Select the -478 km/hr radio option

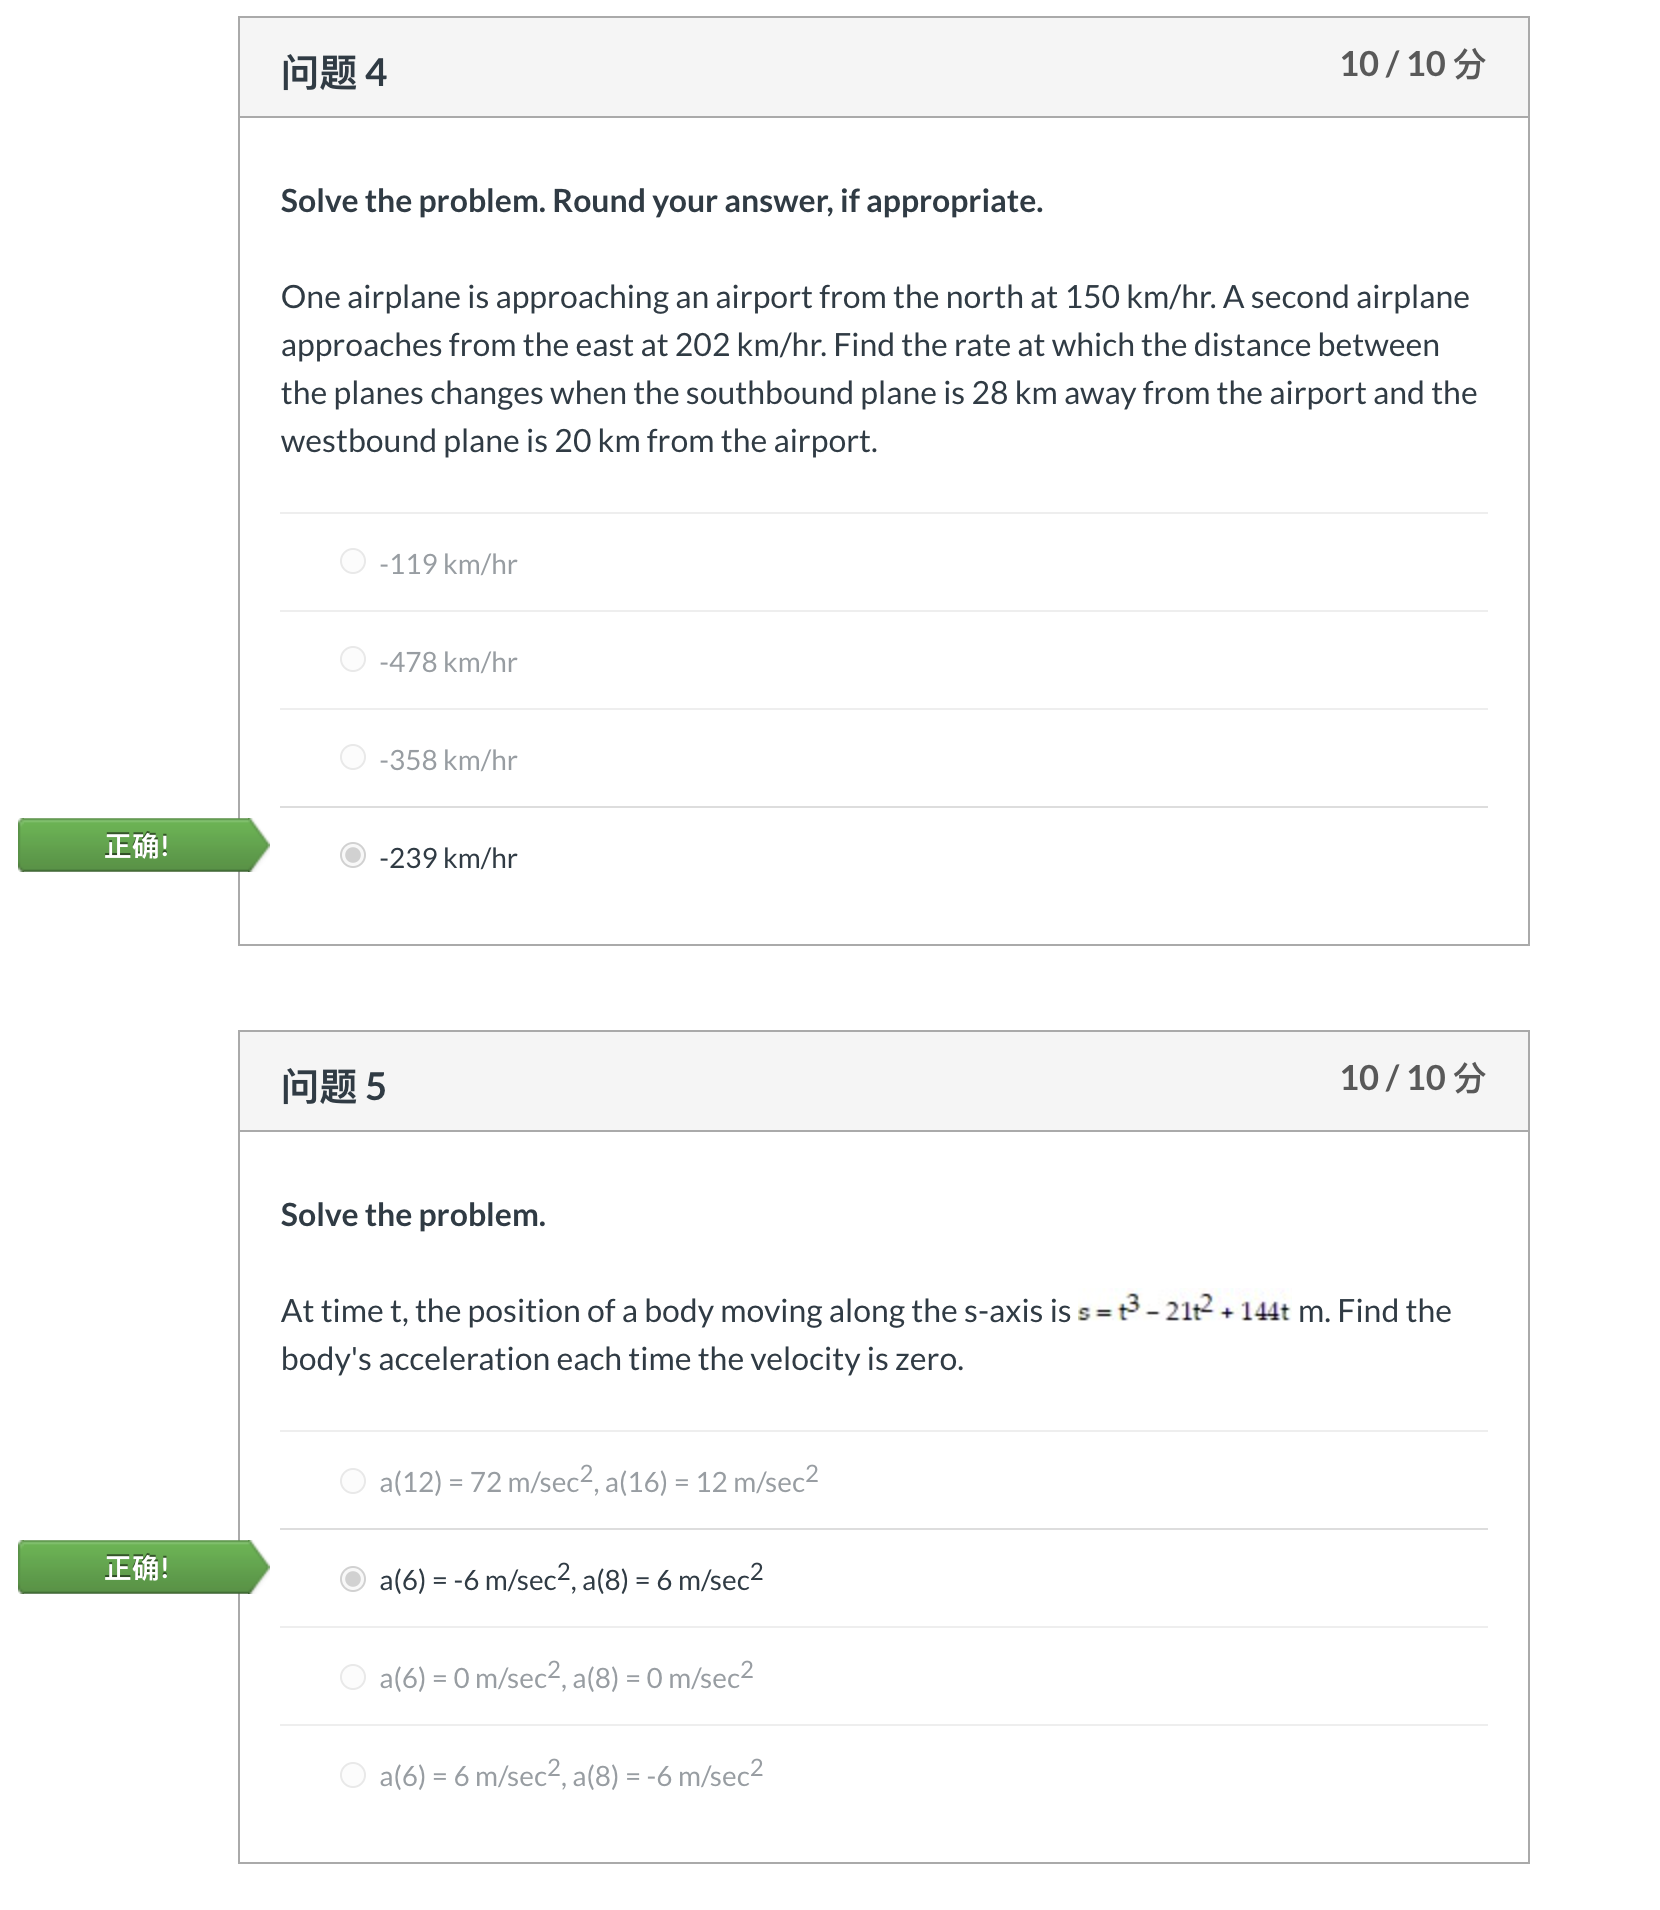point(353,659)
